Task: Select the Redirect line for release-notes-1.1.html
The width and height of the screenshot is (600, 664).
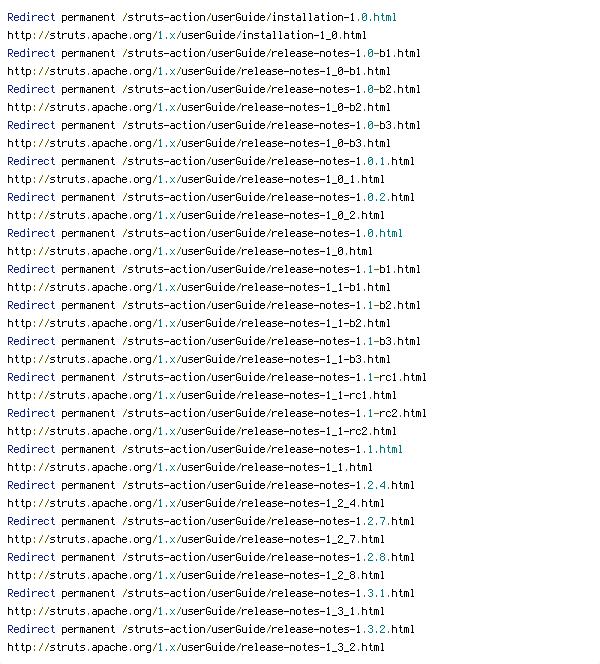Action: (x=205, y=449)
